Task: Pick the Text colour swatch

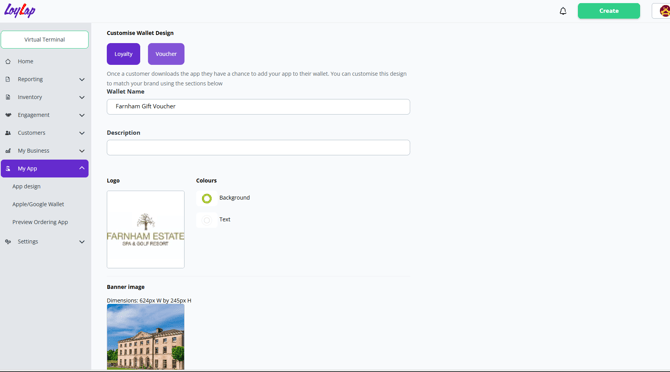Action: pyautogui.click(x=207, y=220)
